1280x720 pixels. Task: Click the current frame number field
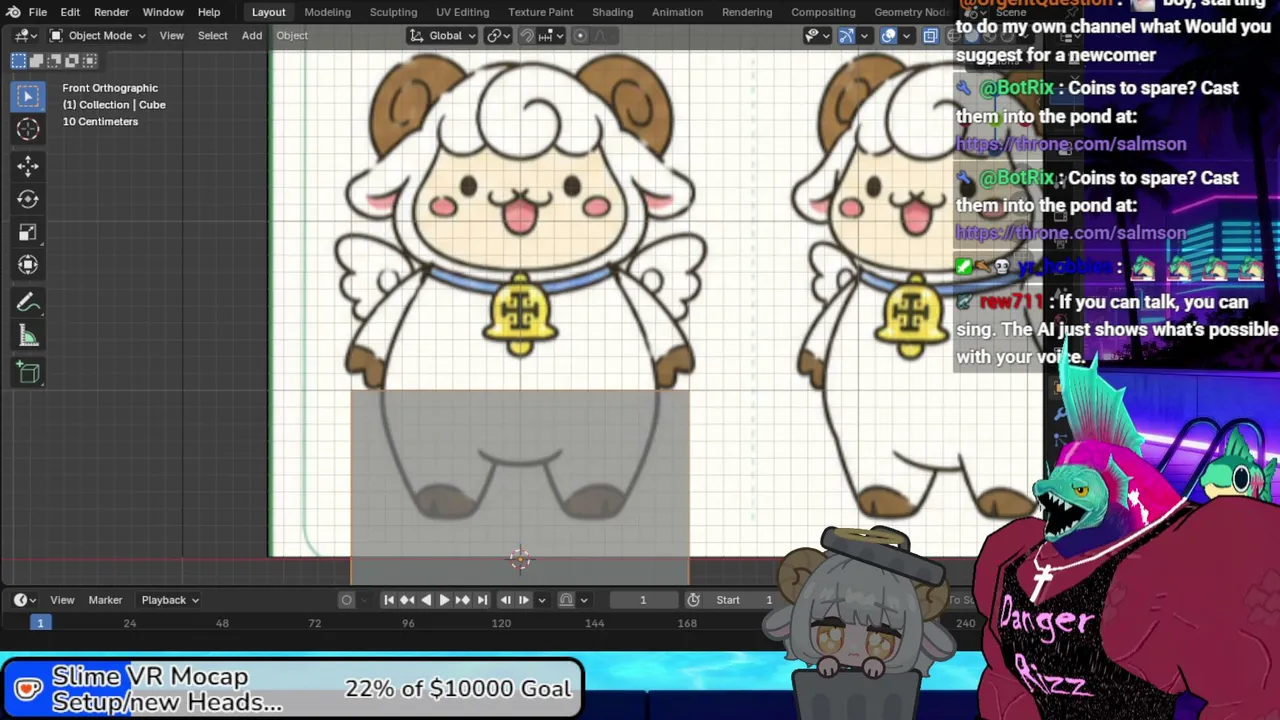coord(643,600)
